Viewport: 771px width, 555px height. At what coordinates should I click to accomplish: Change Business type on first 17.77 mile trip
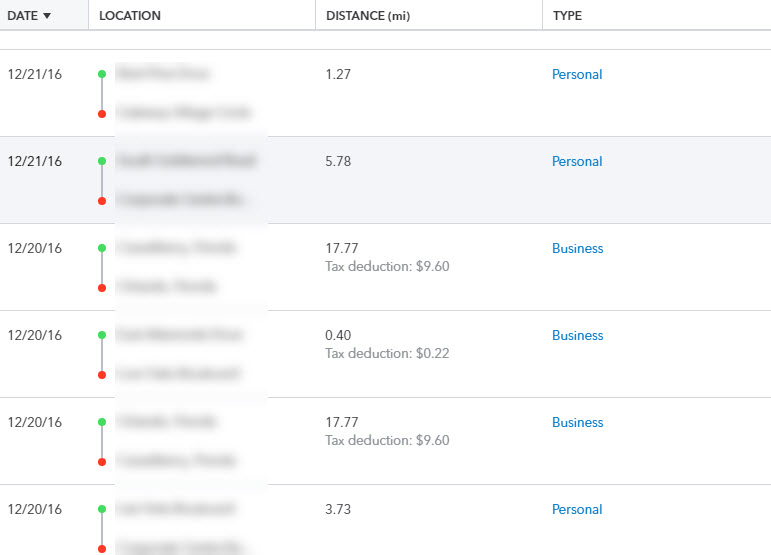pos(577,248)
